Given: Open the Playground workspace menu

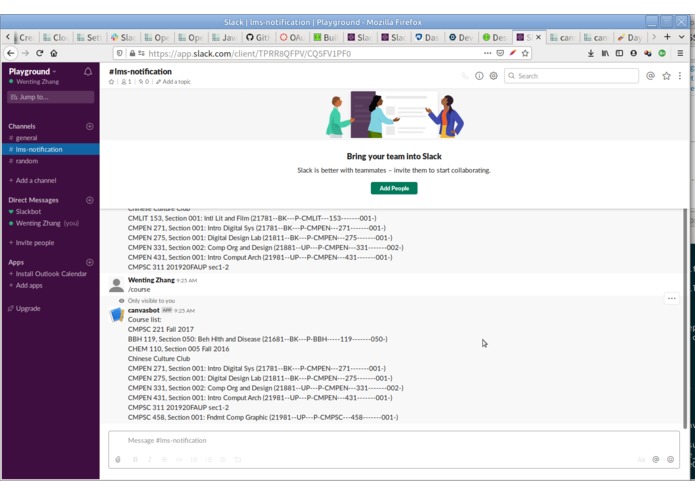Looking at the screenshot, I should pyautogui.click(x=32, y=71).
